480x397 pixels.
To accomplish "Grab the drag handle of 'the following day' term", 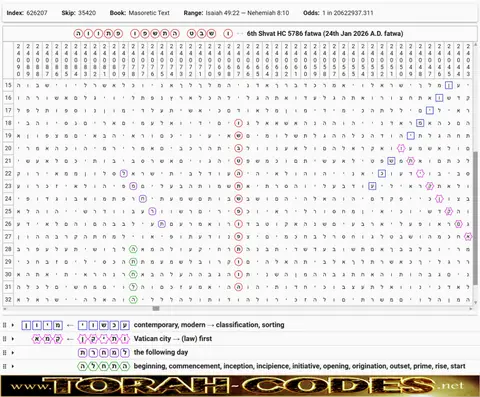I will 4,352.
